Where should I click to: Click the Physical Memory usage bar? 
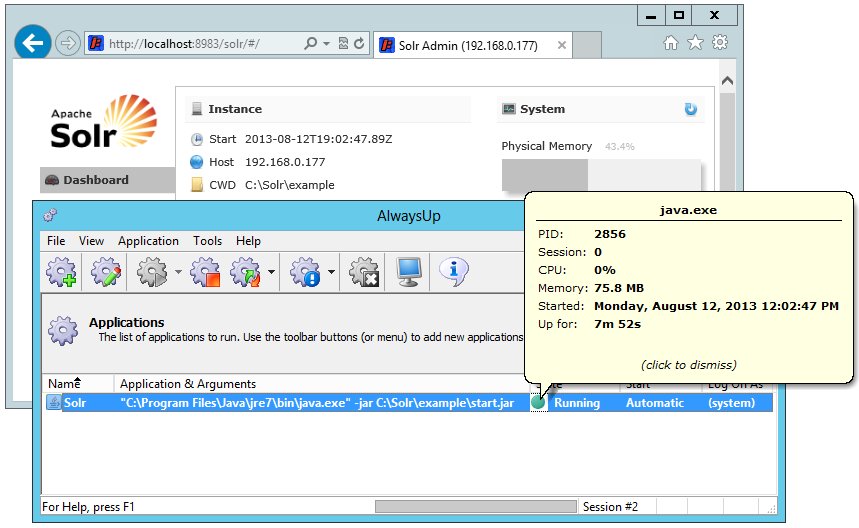click(602, 175)
